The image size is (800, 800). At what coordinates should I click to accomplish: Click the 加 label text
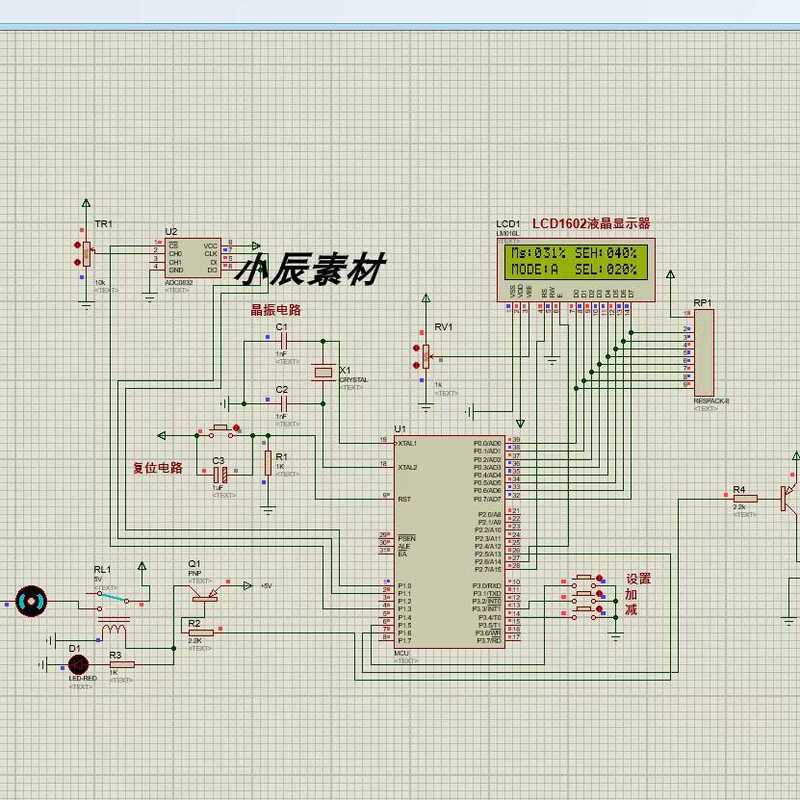click(631, 594)
